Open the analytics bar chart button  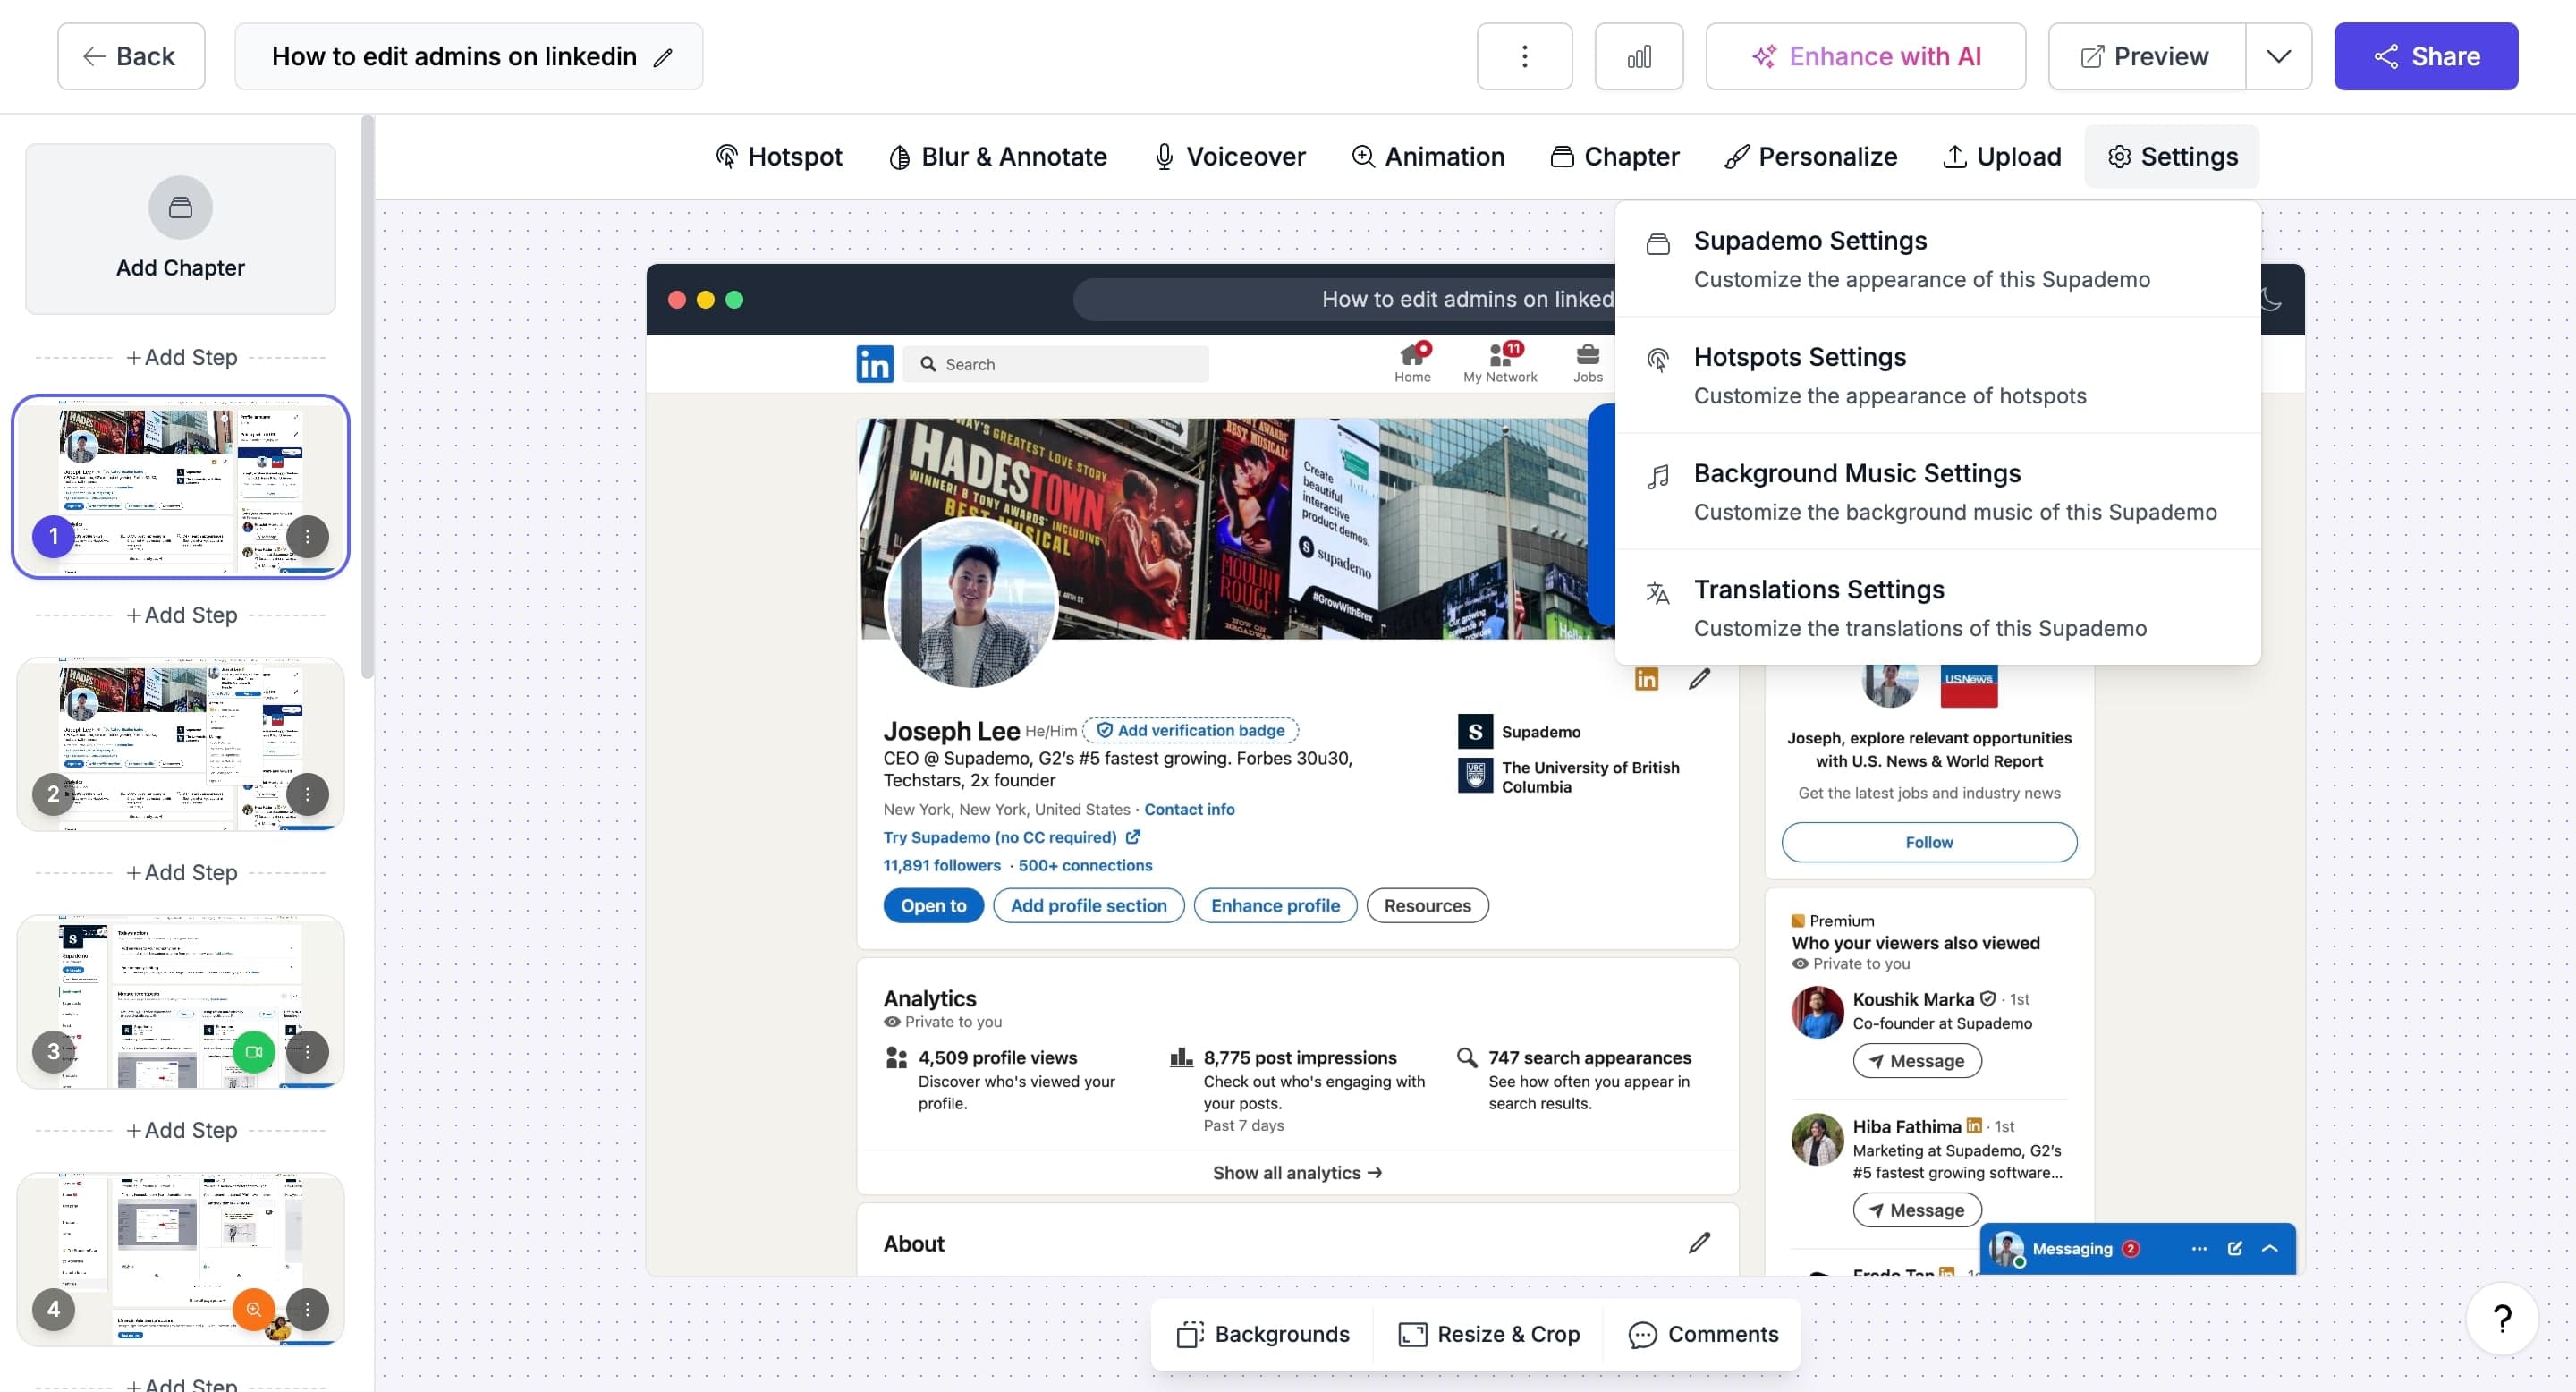pos(1638,56)
